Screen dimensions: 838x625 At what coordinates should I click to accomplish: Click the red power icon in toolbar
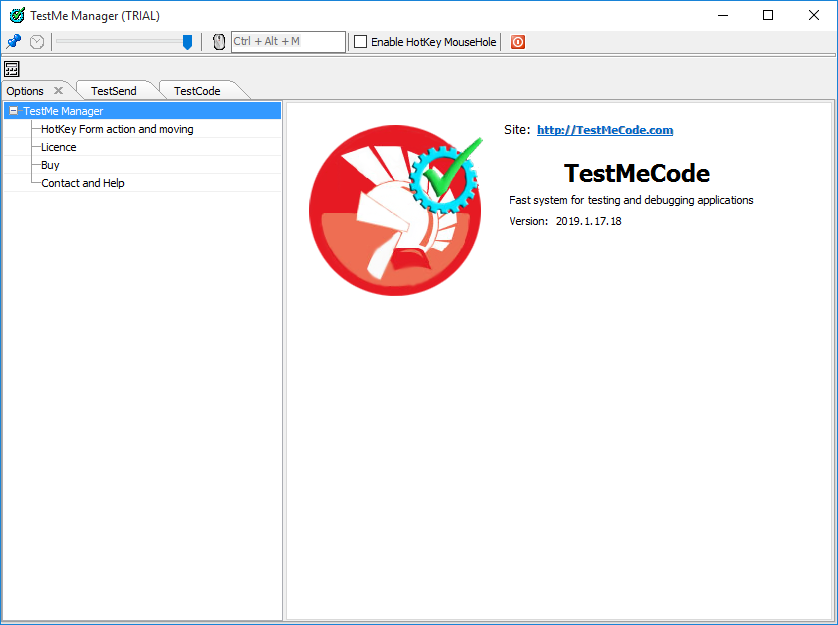[518, 42]
